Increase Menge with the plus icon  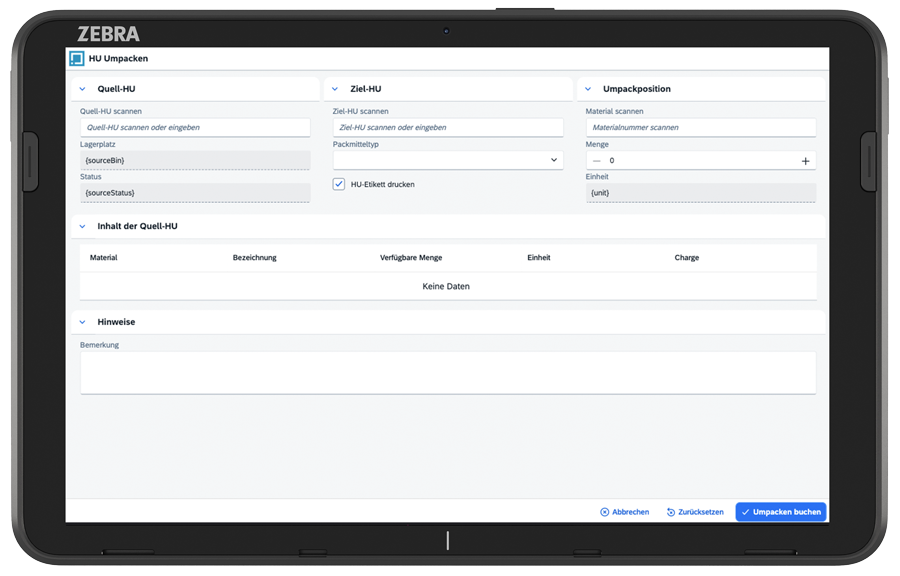pyautogui.click(x=805, y=161)
